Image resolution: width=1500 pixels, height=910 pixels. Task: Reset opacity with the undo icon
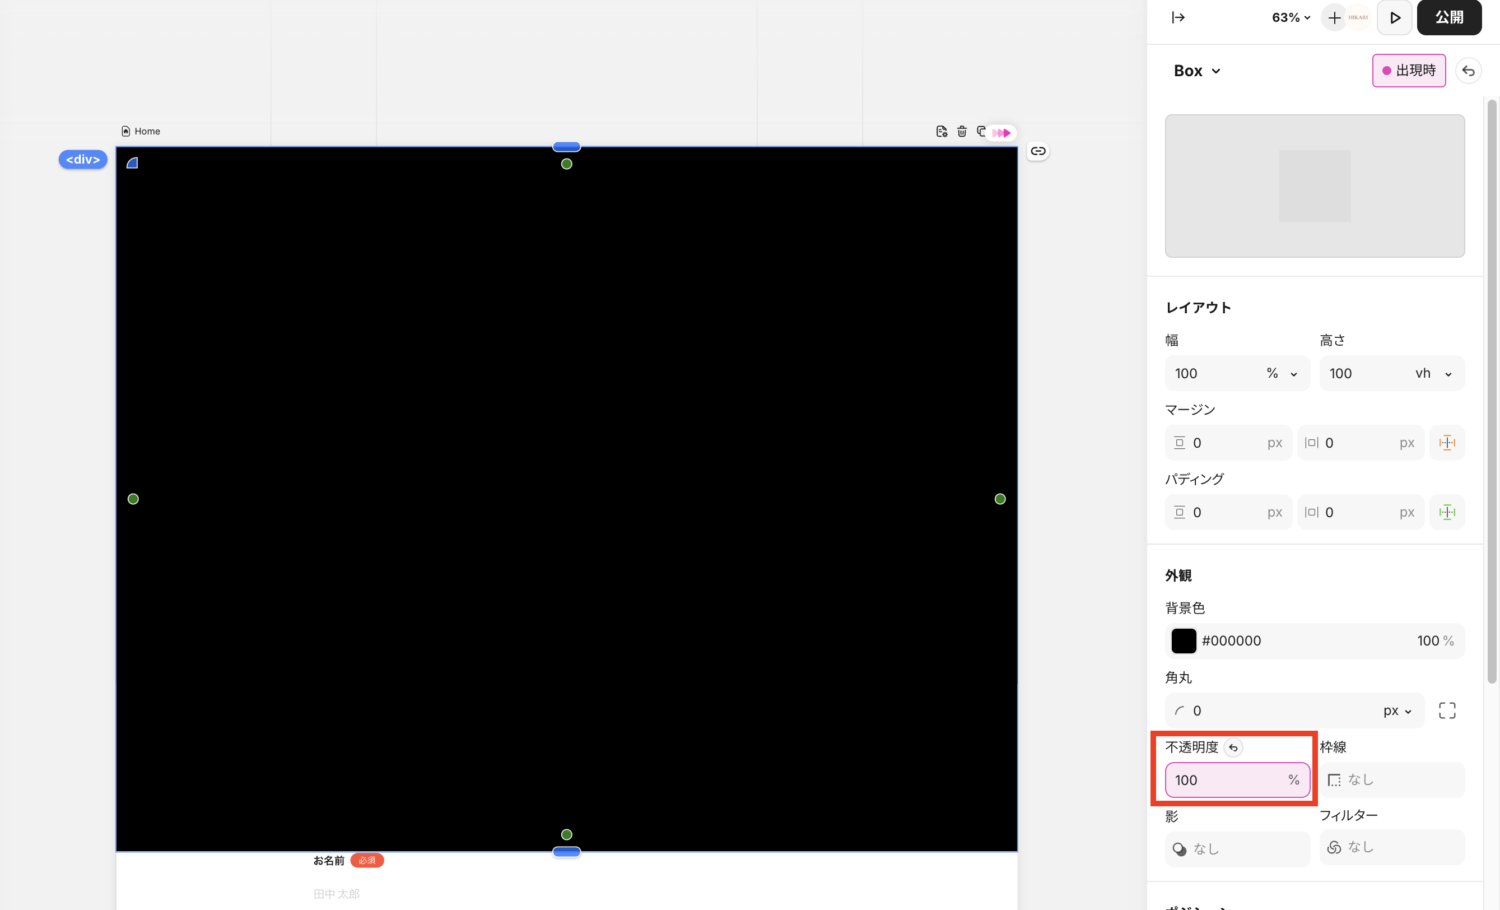tap(1233, 748)
